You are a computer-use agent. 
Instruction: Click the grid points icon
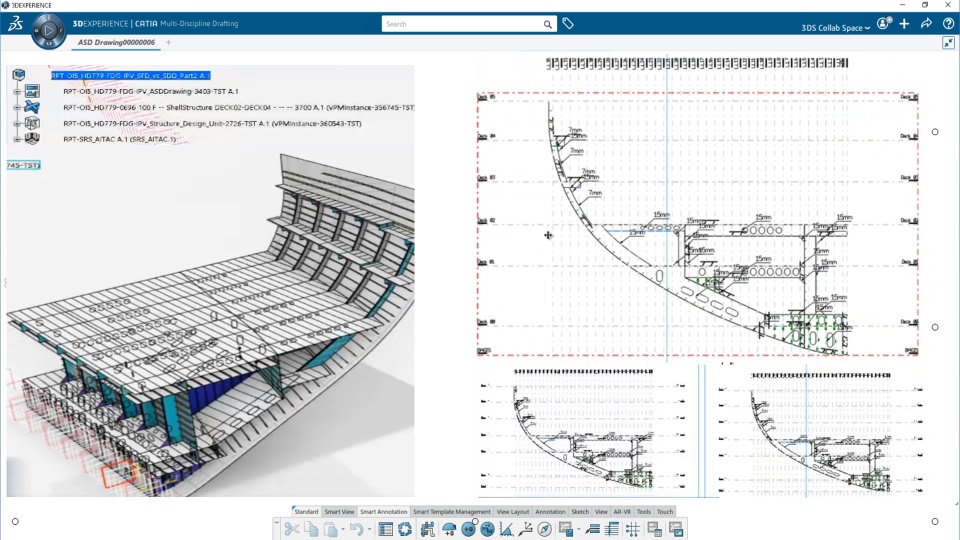coord(632,529)
